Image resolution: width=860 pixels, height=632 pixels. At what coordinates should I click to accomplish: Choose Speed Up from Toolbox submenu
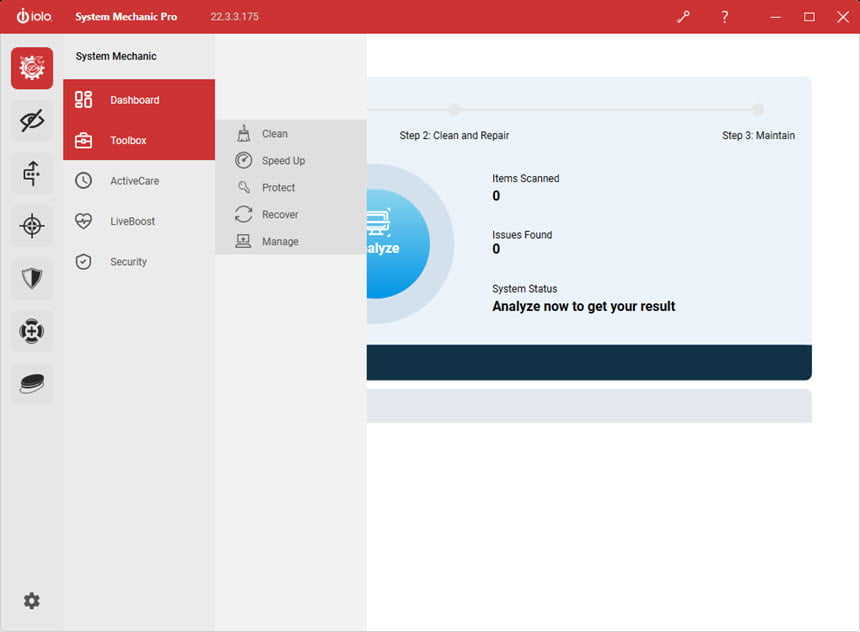click(291, 160)
